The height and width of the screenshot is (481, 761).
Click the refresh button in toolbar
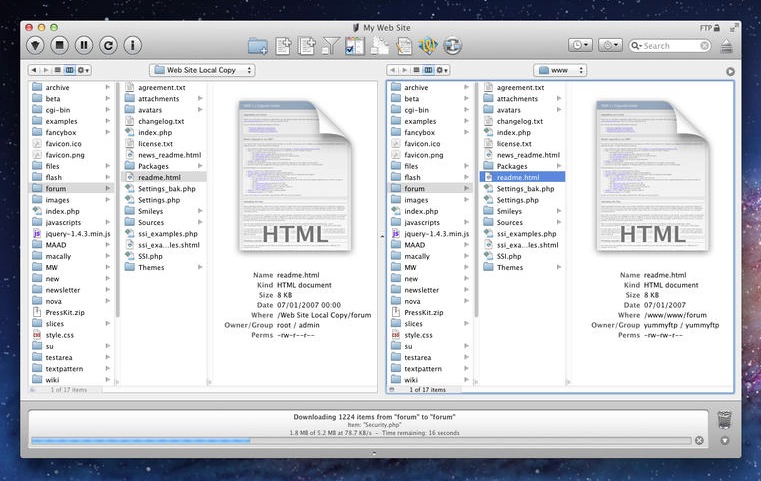108,45
